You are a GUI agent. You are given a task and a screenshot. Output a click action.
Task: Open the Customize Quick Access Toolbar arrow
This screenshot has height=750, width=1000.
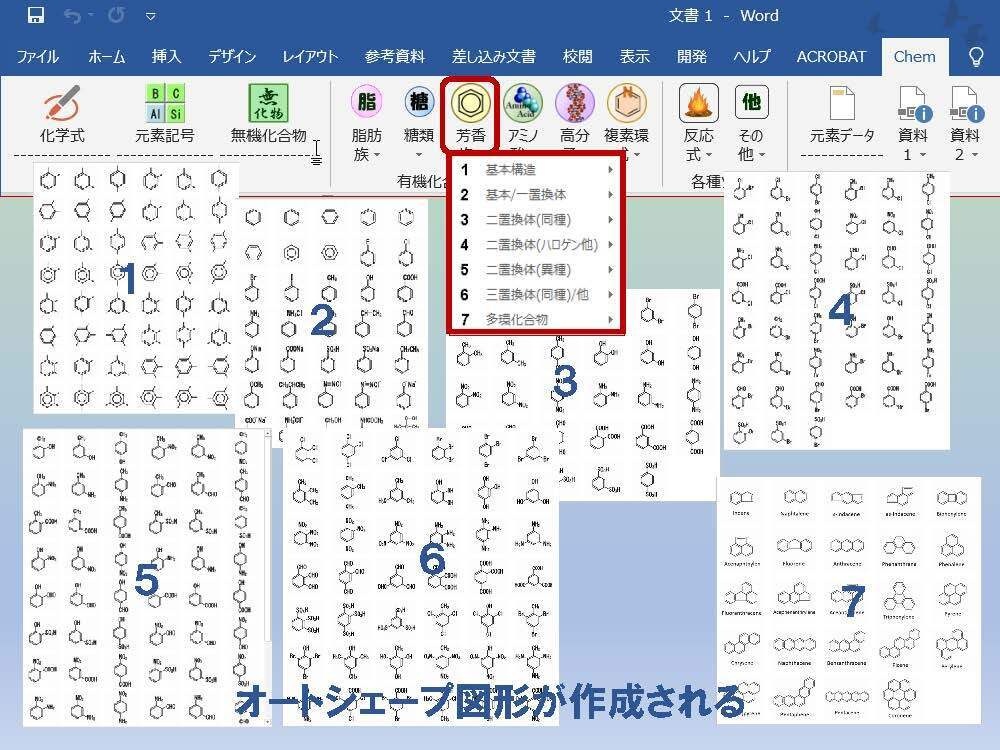(151, 16)
